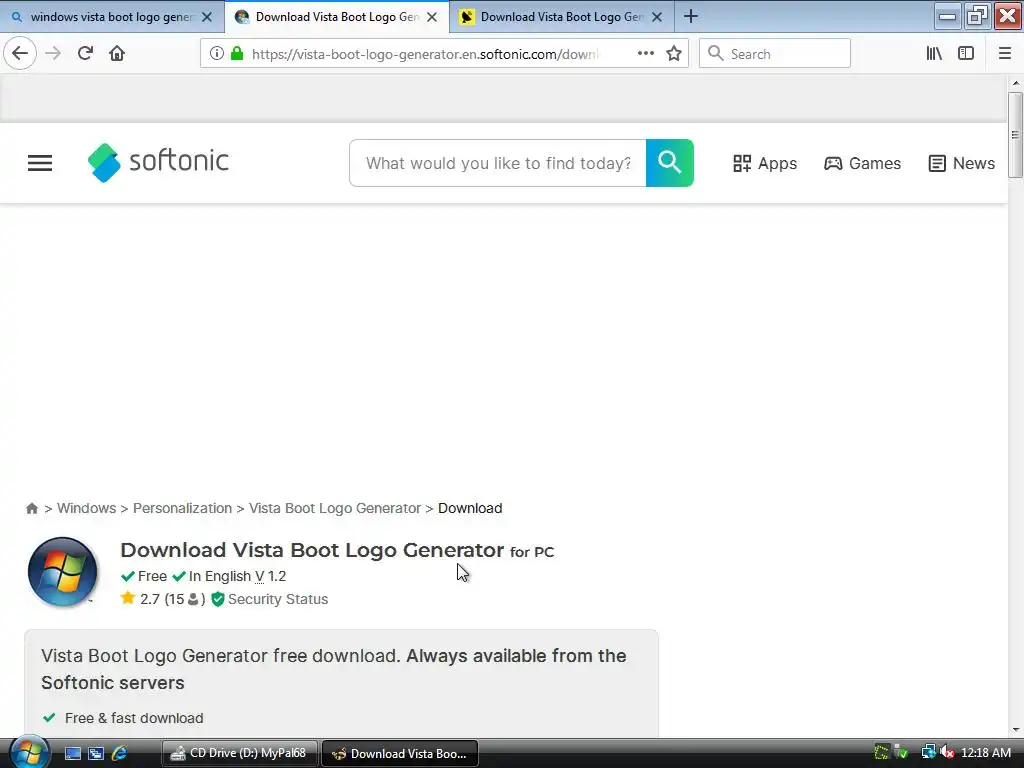The width and height of the screenshot is (1024, 768).
Task: Click the green padlock security icon
Action: point(237,54)
